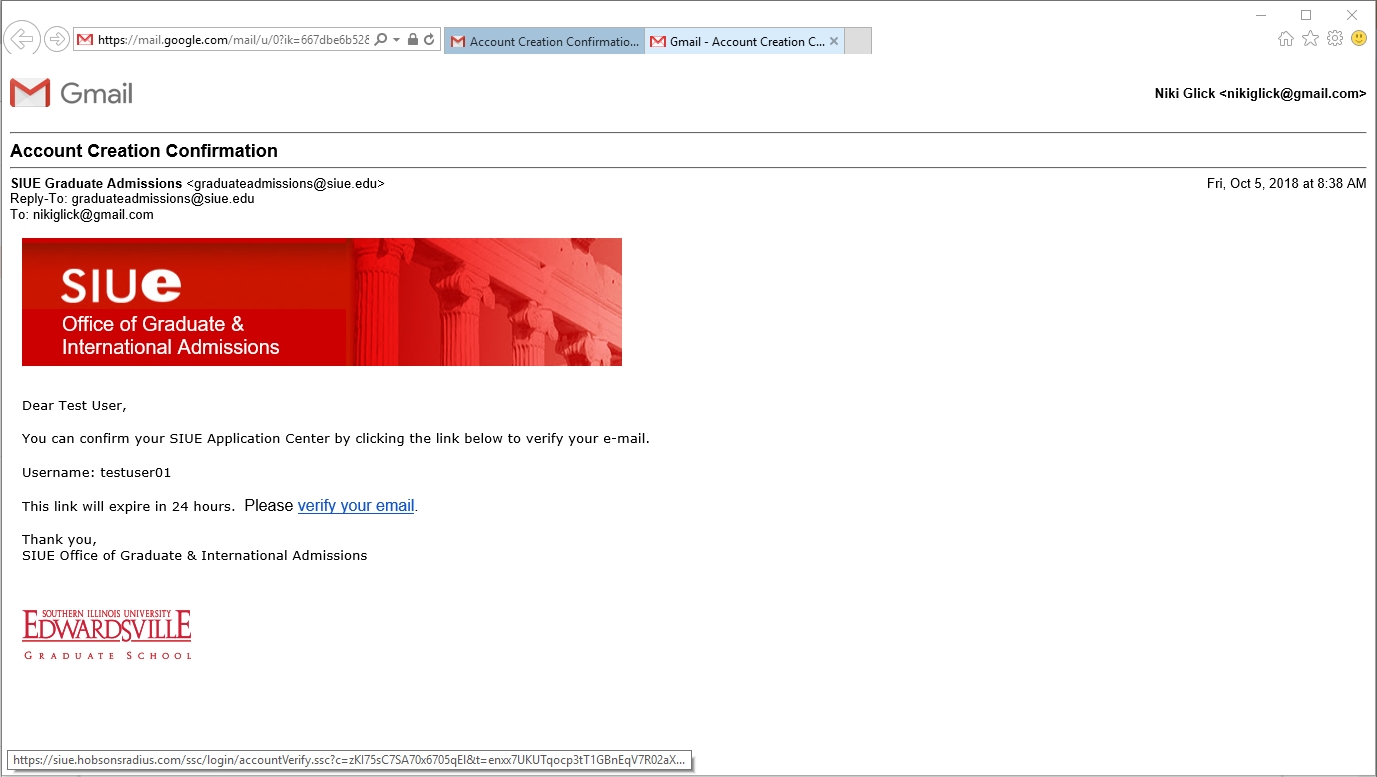Switch to the Account Creation Confirmation tab
Image resolution: width=1377 pixels, height=777 pixels.
tap(544, 41)
